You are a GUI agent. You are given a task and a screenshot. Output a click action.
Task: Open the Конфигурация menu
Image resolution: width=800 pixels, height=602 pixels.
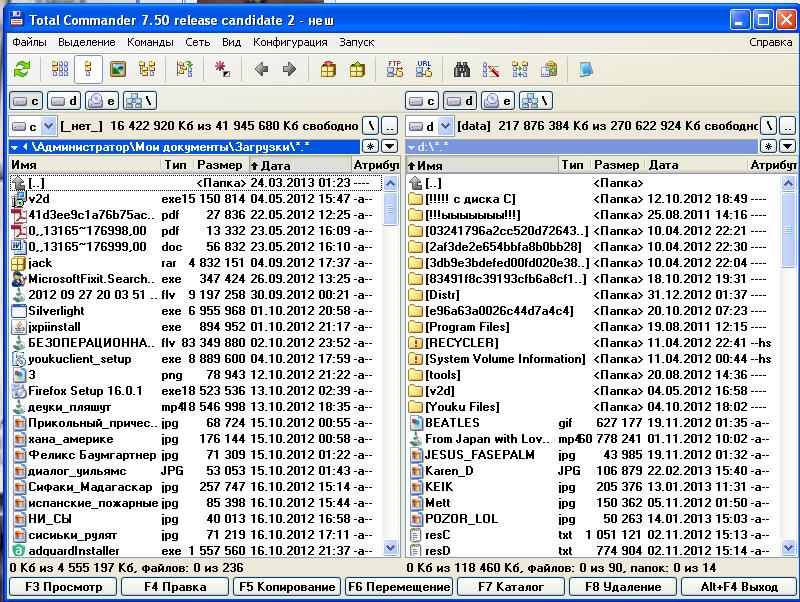click(290, 42)
